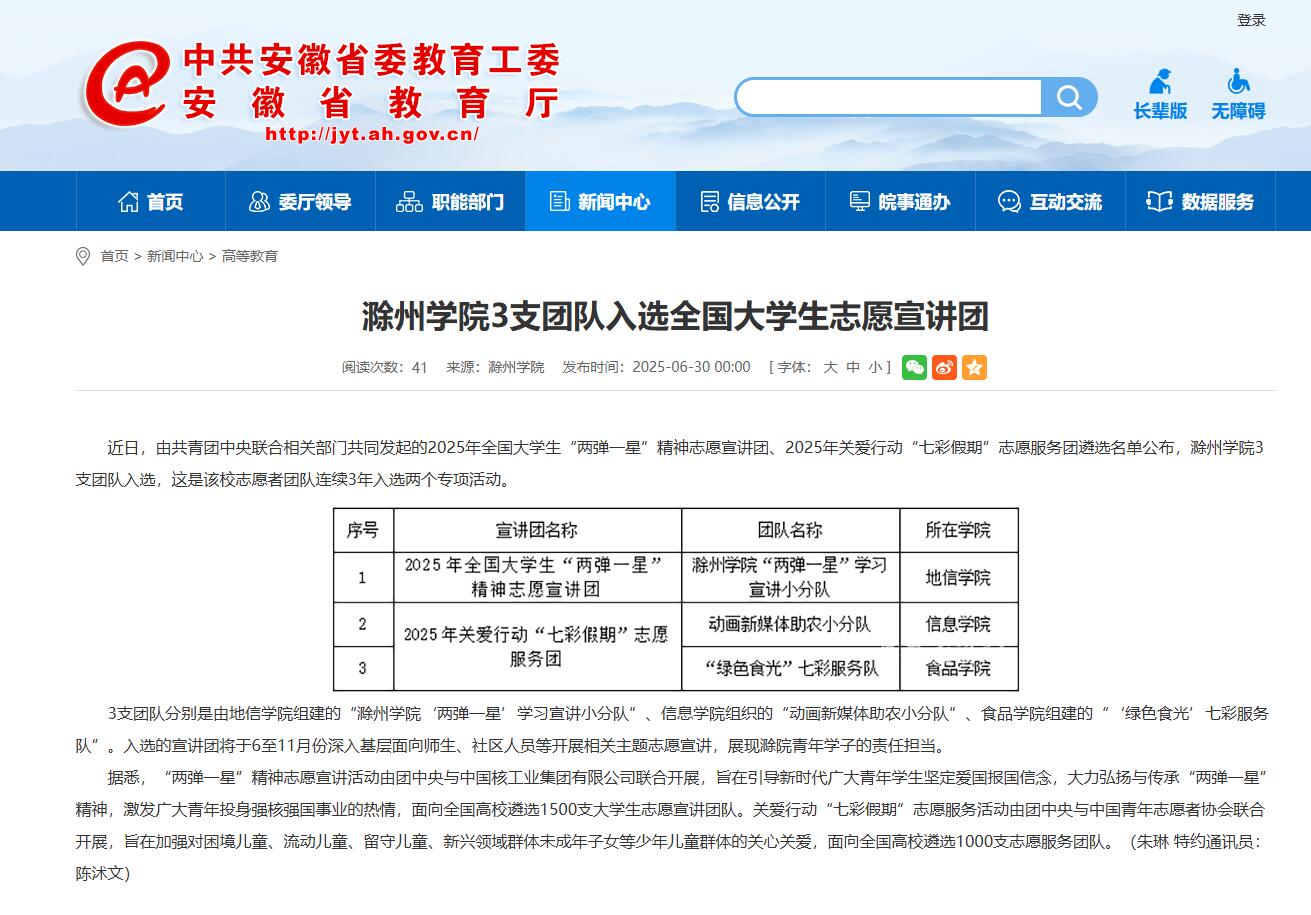Set font size to 中
The height and width of the screenshot is (915, 1311).
tap(853, 367)
